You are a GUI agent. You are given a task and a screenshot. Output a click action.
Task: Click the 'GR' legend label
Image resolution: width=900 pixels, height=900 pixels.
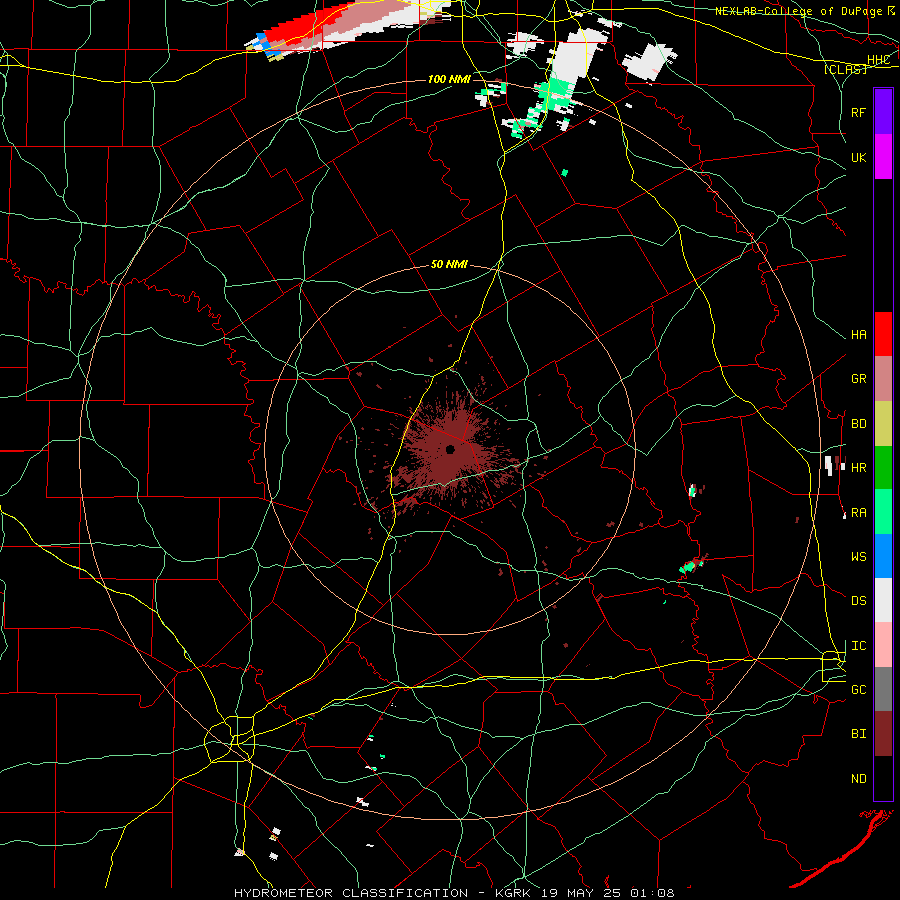pyautogui.click(x=858, y=379)
